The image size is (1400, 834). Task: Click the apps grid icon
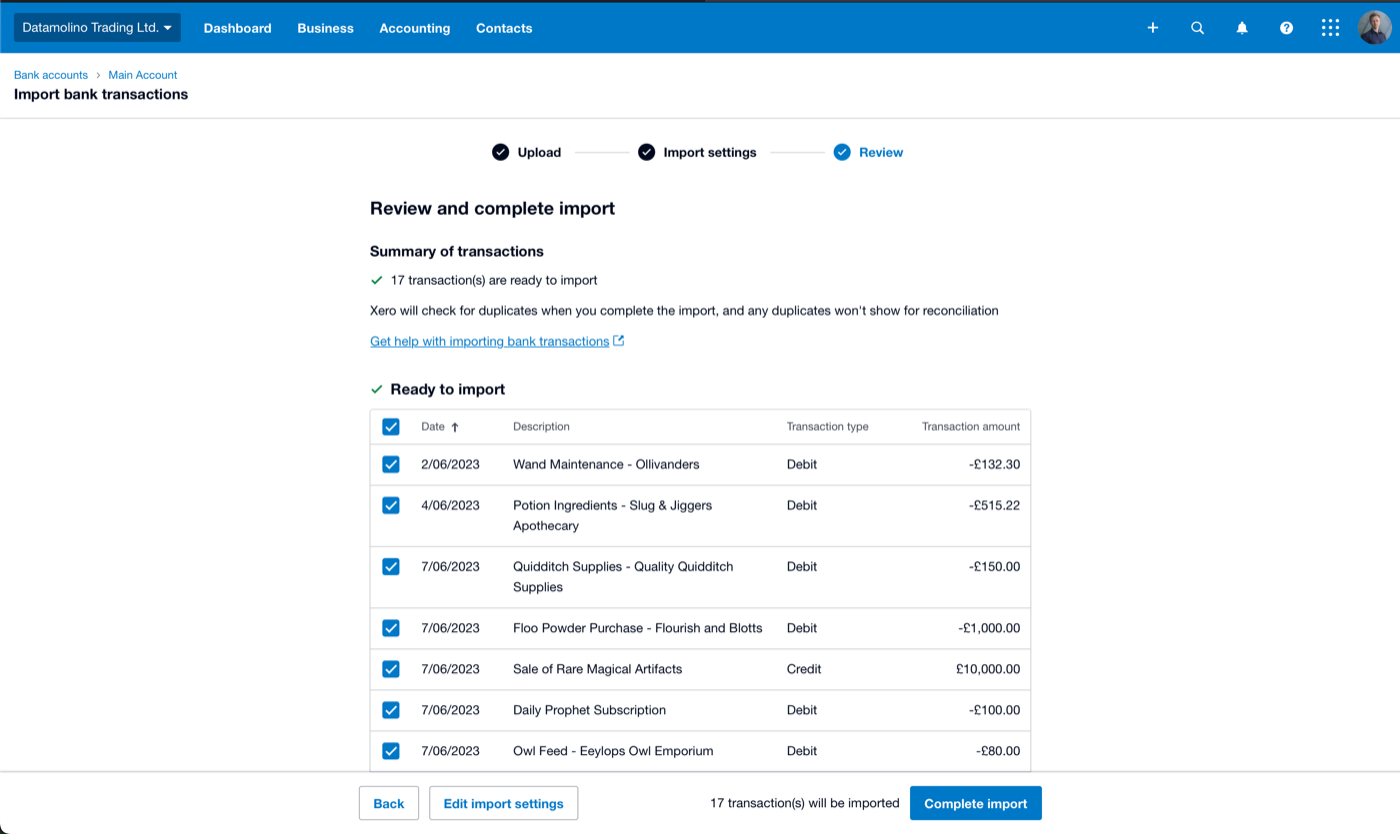point(1330,28)
